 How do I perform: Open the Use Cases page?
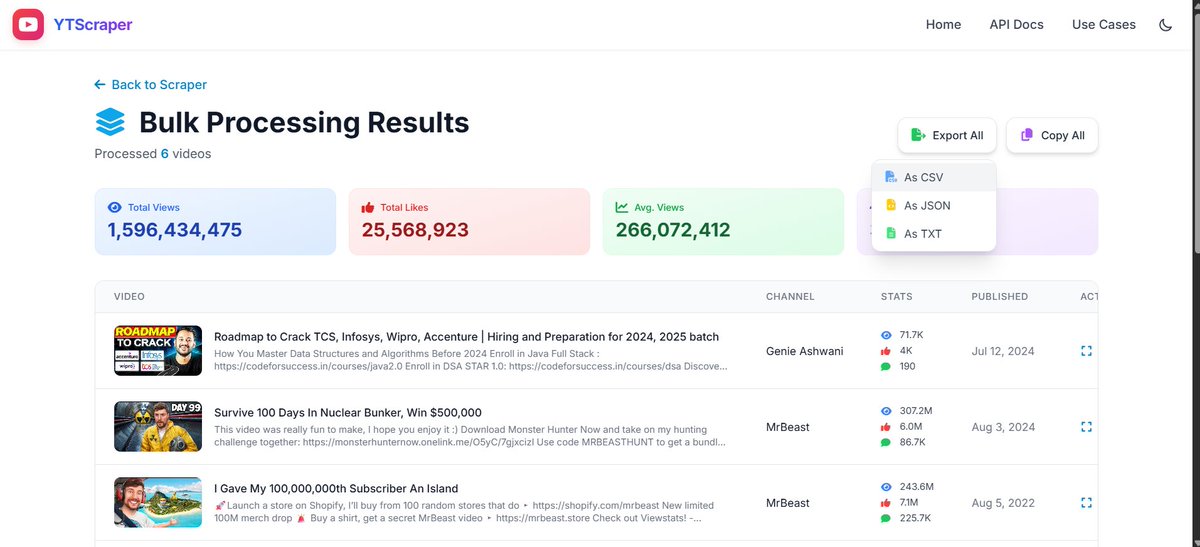(x=1104, y=25)
